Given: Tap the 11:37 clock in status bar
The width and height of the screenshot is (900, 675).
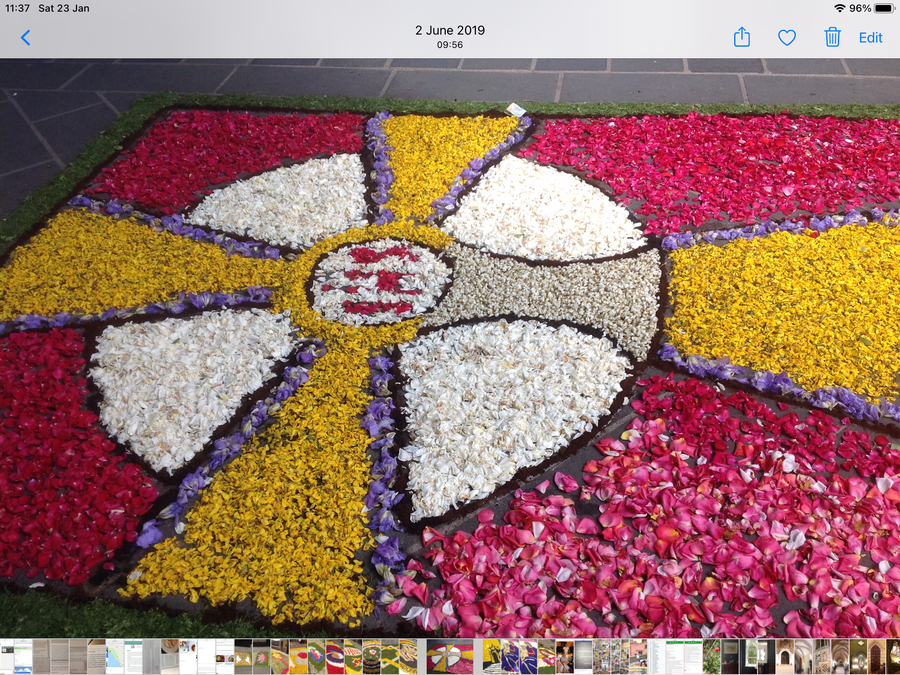Looking at the screenshot, I should pyautogui.click(x=17, y=8).
